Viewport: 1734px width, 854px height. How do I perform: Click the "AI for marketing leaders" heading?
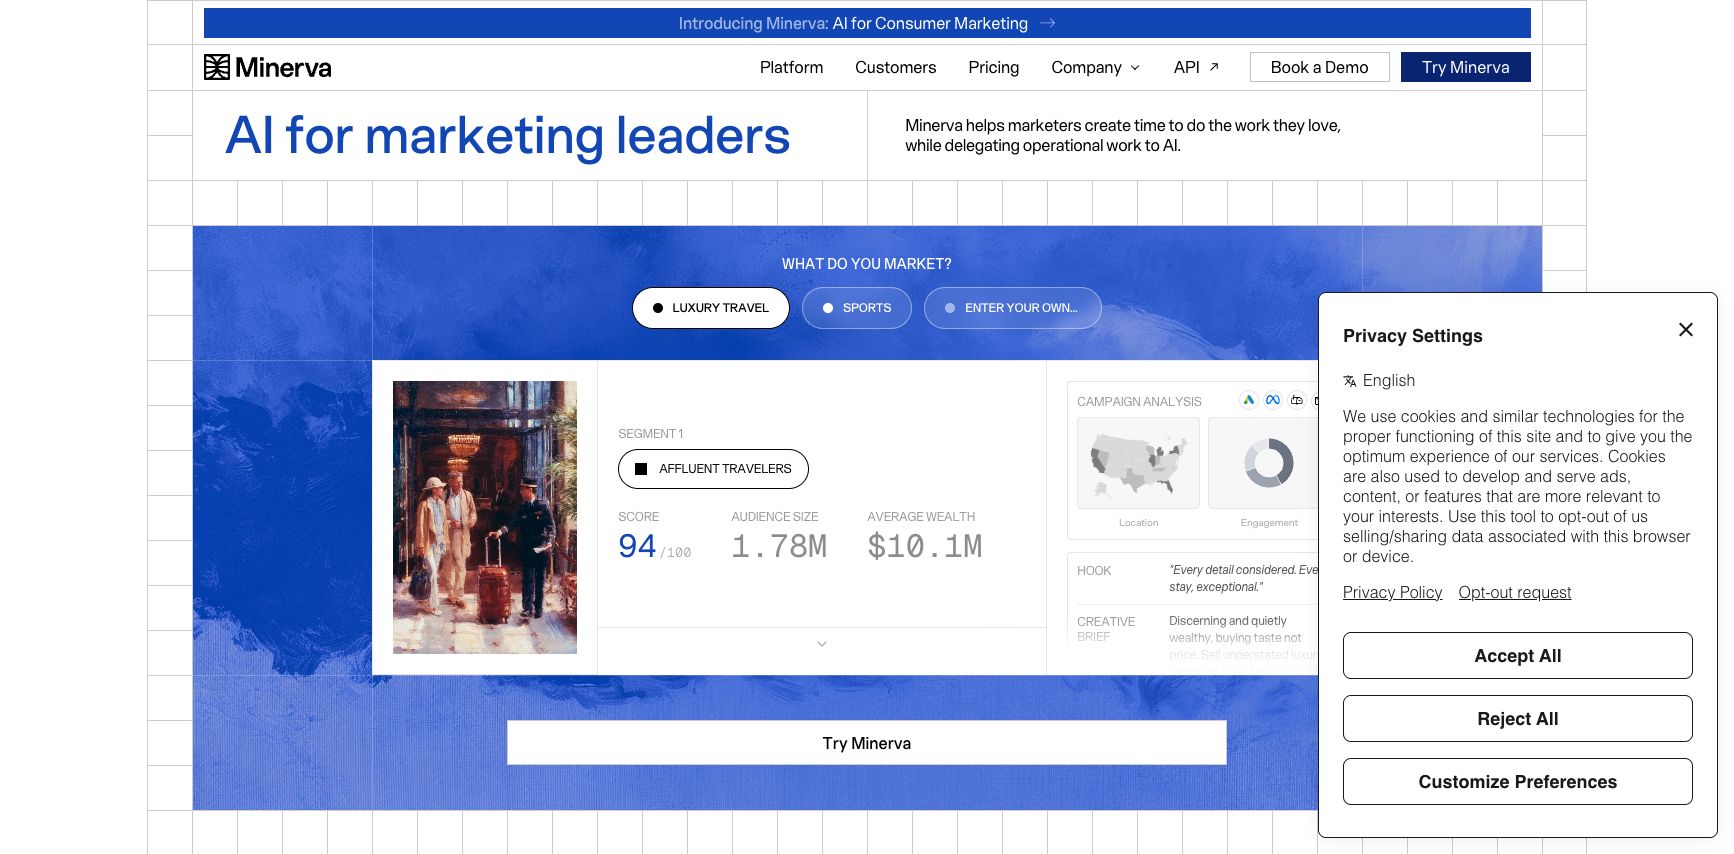pos(508,136)
